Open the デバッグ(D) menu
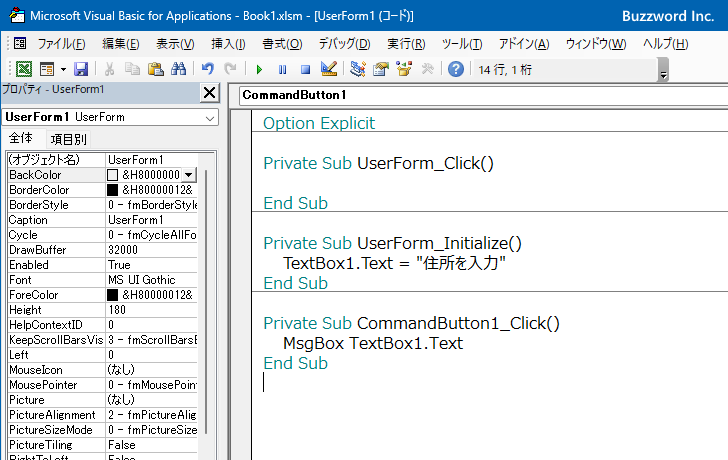The height and width of the screenshot is (460, 728). (344, 44)
